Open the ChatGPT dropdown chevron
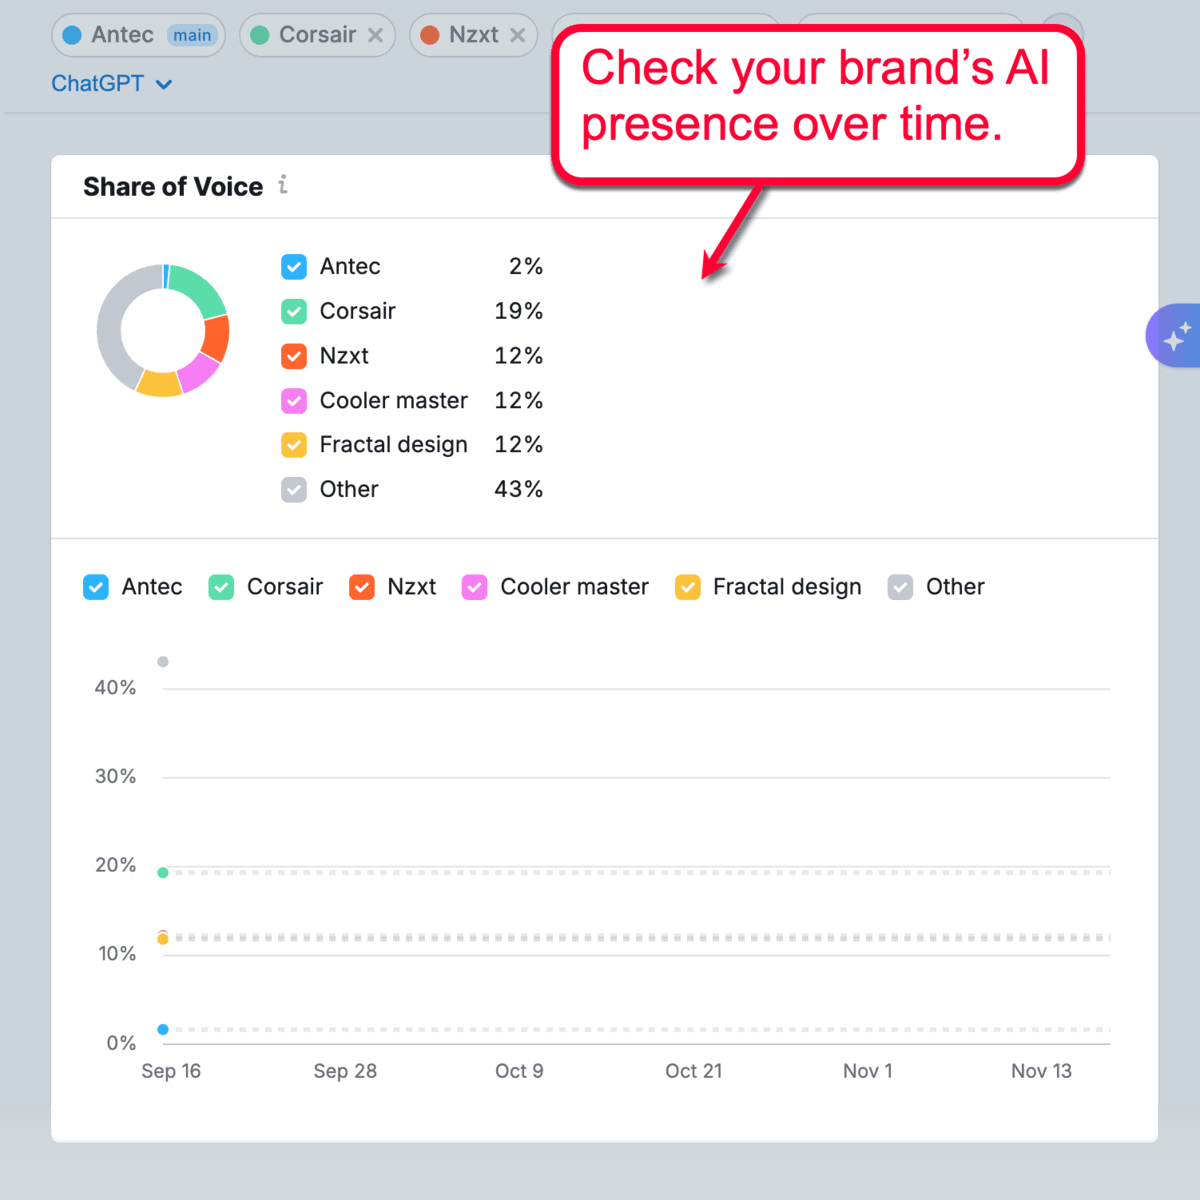This screenshot has width=1200, height=1200. (165, 84)
